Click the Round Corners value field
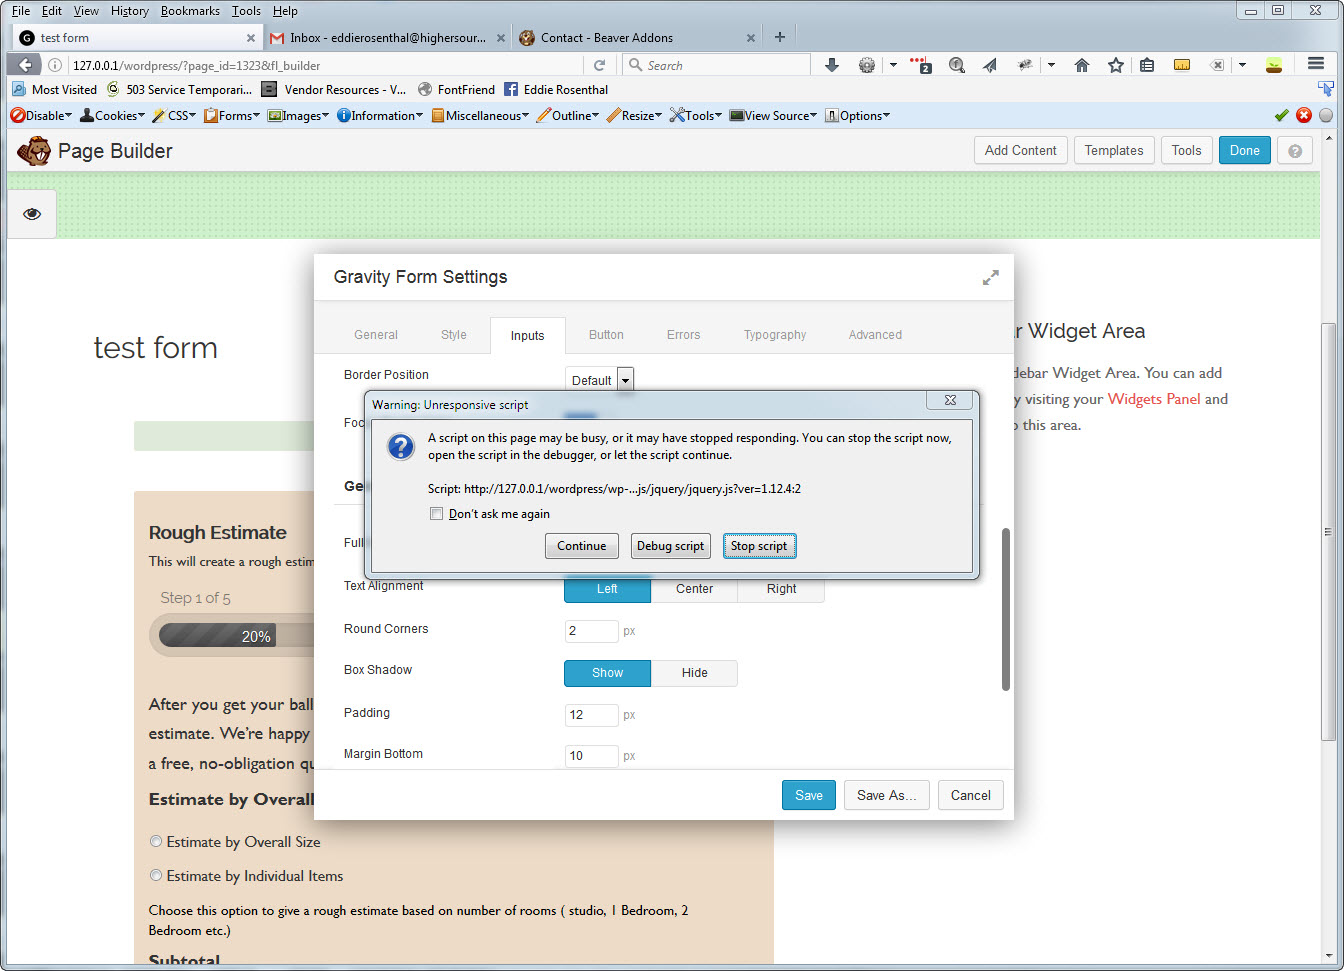 592,631
